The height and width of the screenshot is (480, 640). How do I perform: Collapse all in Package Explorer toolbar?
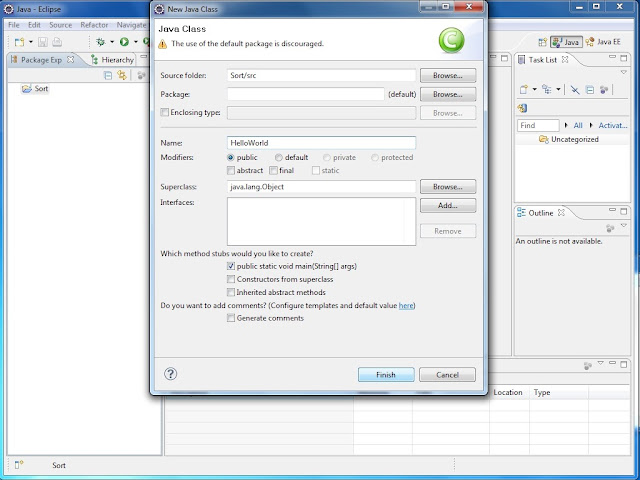coord(108,75)
